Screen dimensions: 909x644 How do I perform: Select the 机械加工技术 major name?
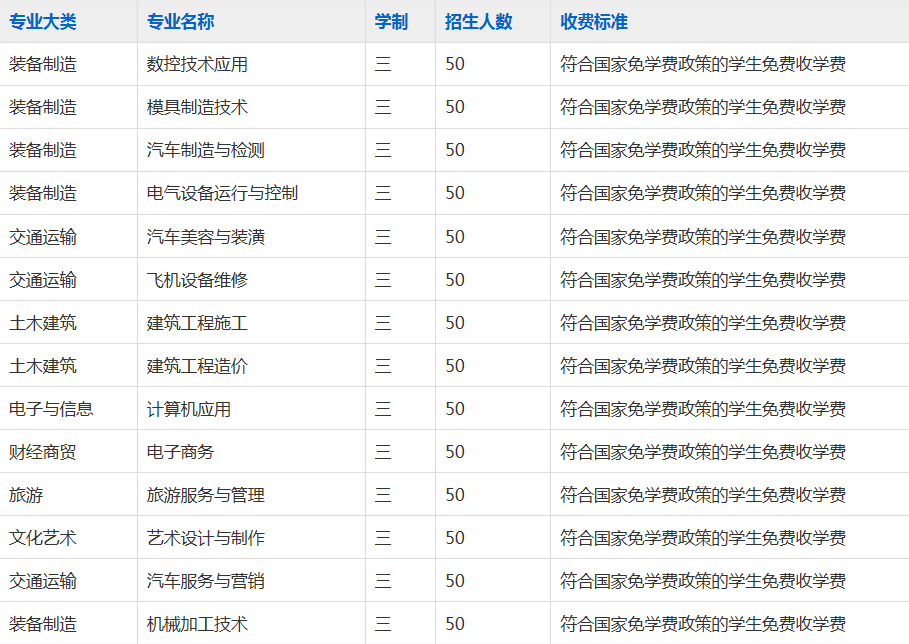[197, 624]
